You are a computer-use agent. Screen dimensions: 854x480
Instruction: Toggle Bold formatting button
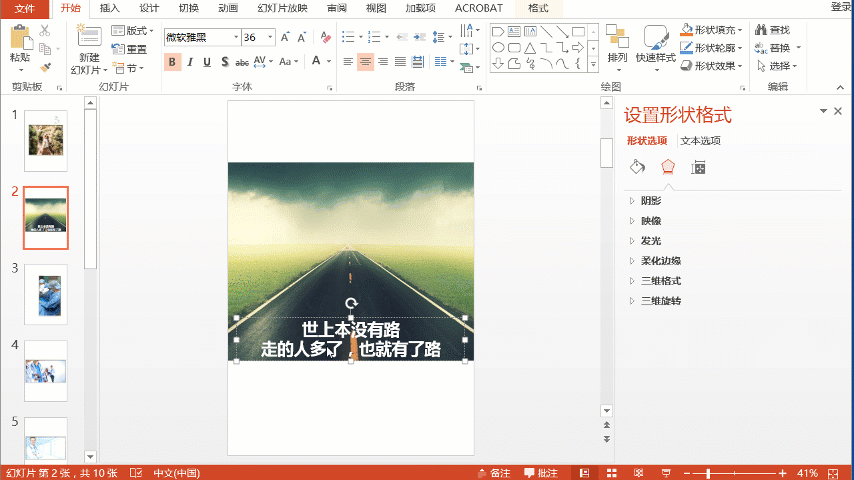(x=172, y=62)
